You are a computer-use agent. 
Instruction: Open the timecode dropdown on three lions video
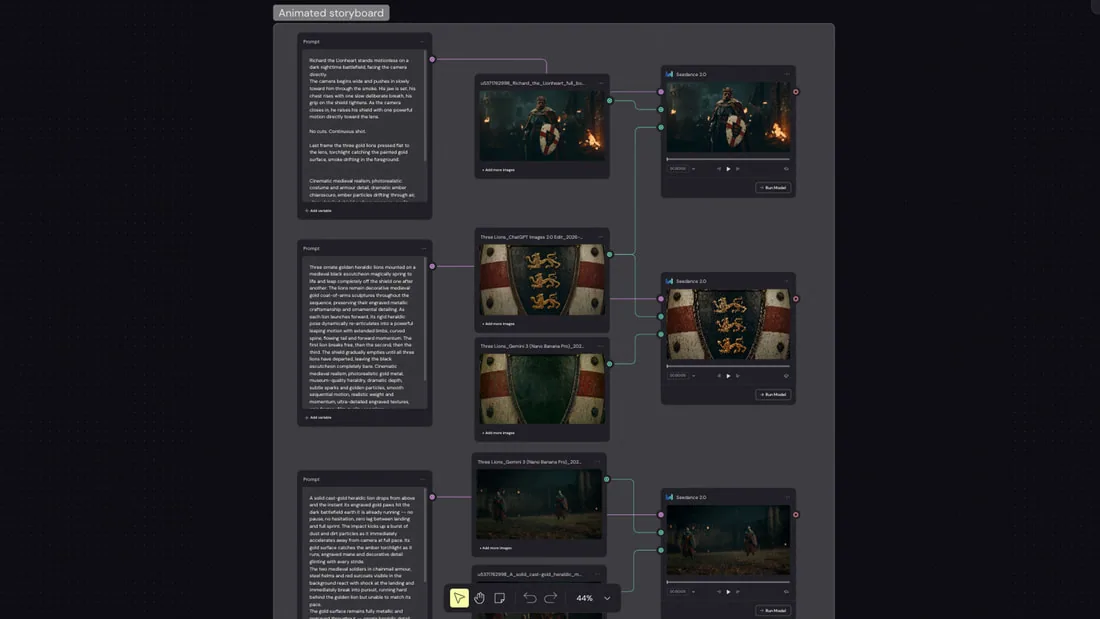pyautogui.click(x=694, y=376)
